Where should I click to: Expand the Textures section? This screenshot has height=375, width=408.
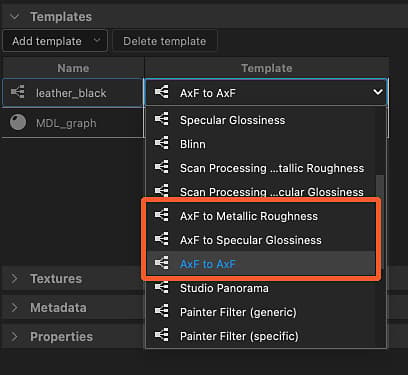pyautogui.click(x=14, y=279)
